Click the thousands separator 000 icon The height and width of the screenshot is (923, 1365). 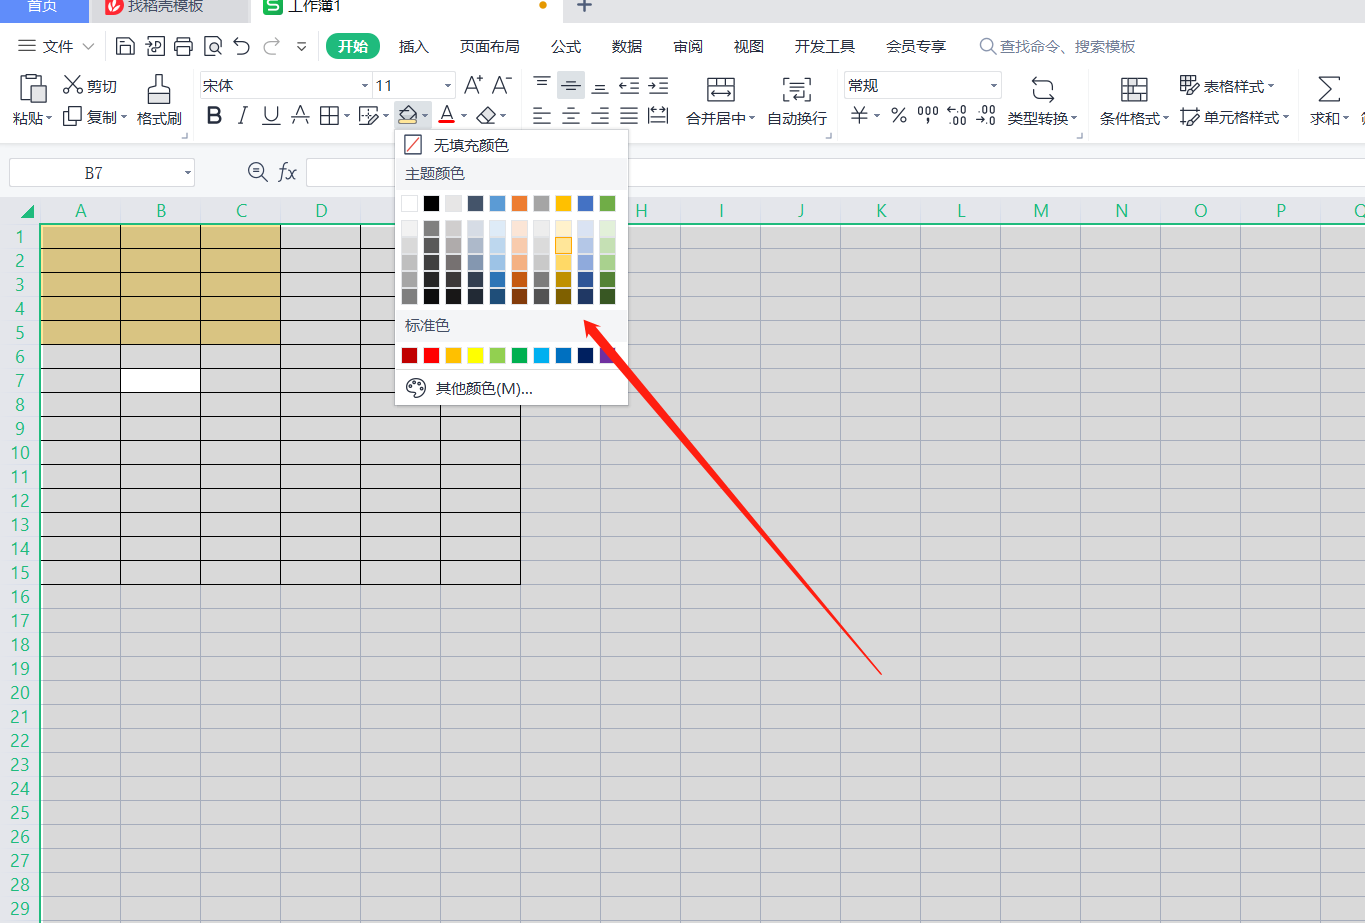[x=928, y=116]
